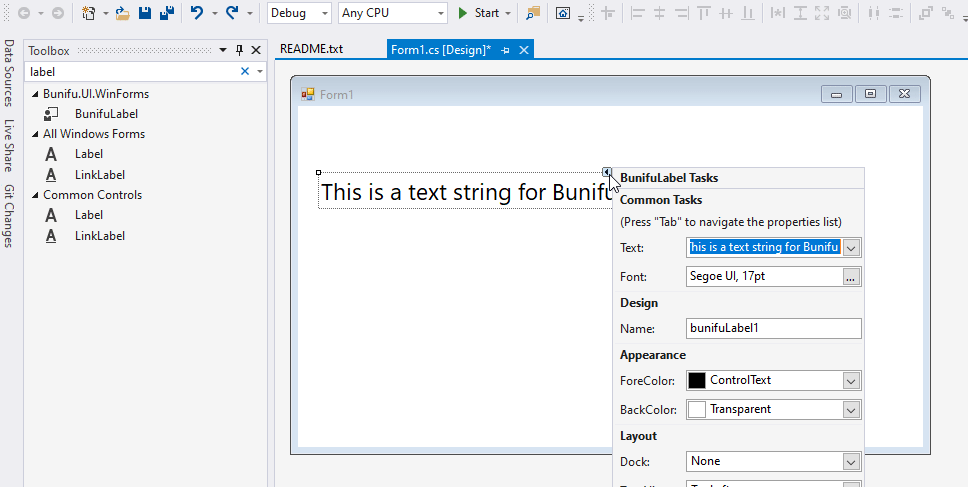The width and height of the screenshot is (968, 487).
Task: Open the Redo history dropdown arrow
Action: [x=250, y=13]
